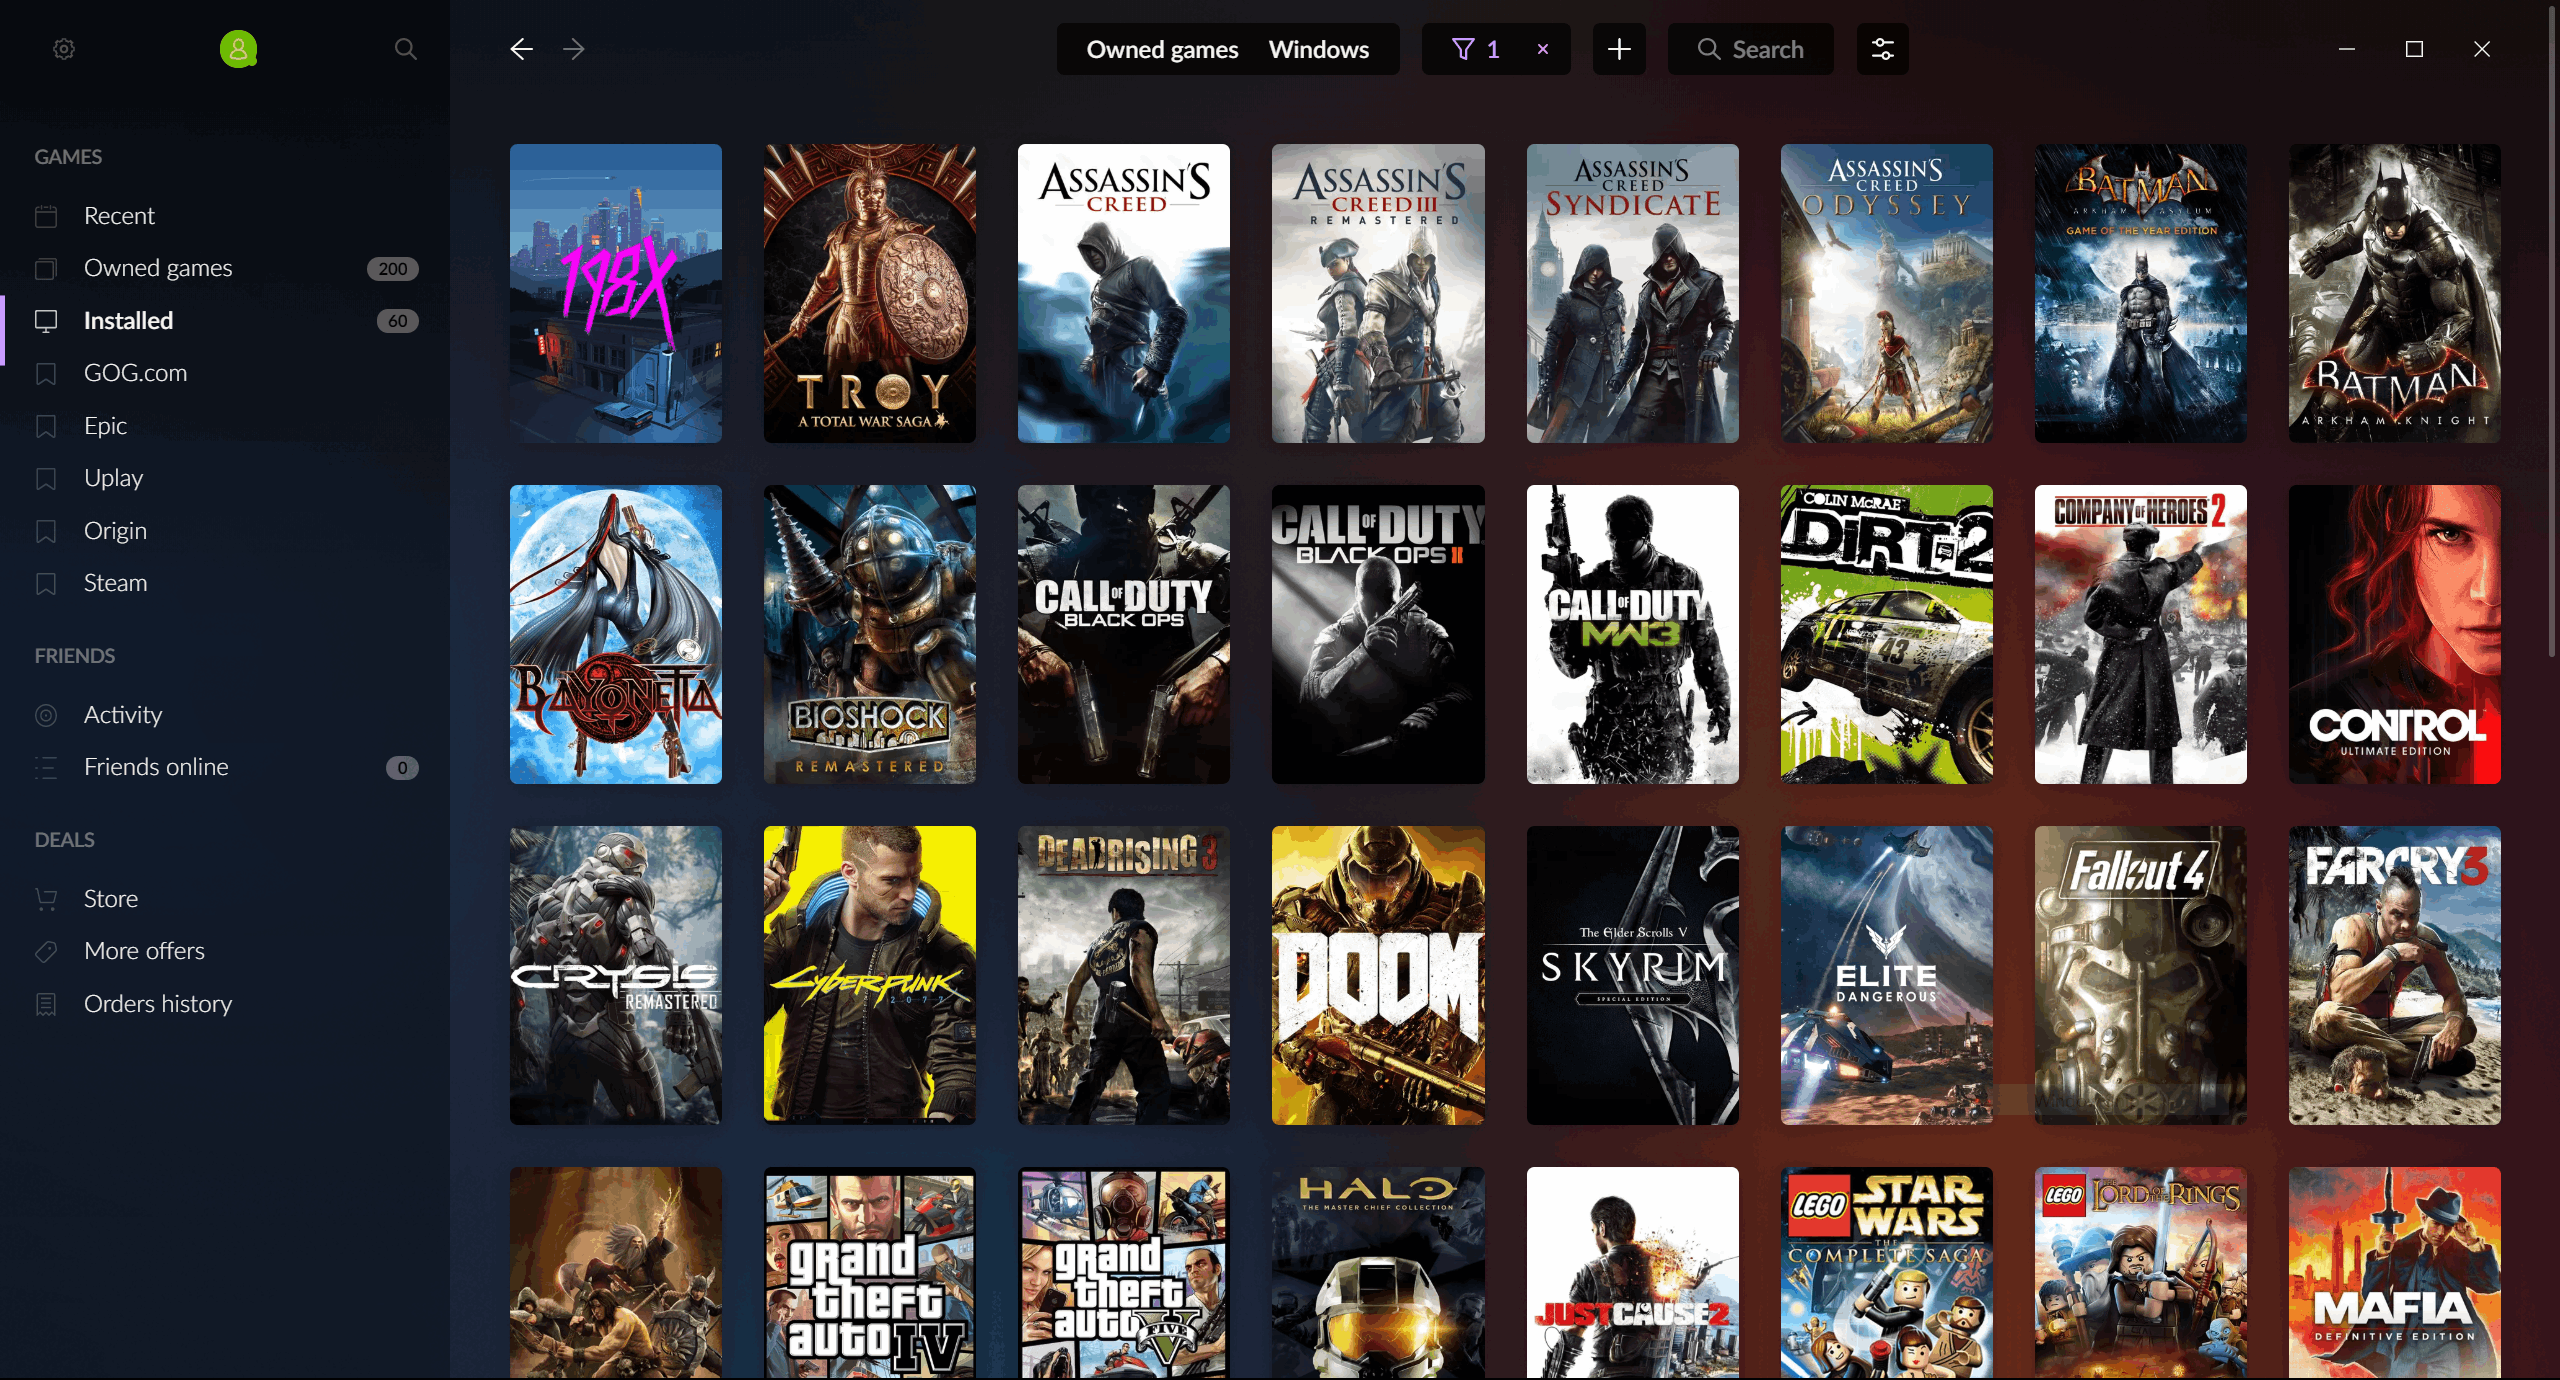Click the Friends online list icon

pos(46,767)
